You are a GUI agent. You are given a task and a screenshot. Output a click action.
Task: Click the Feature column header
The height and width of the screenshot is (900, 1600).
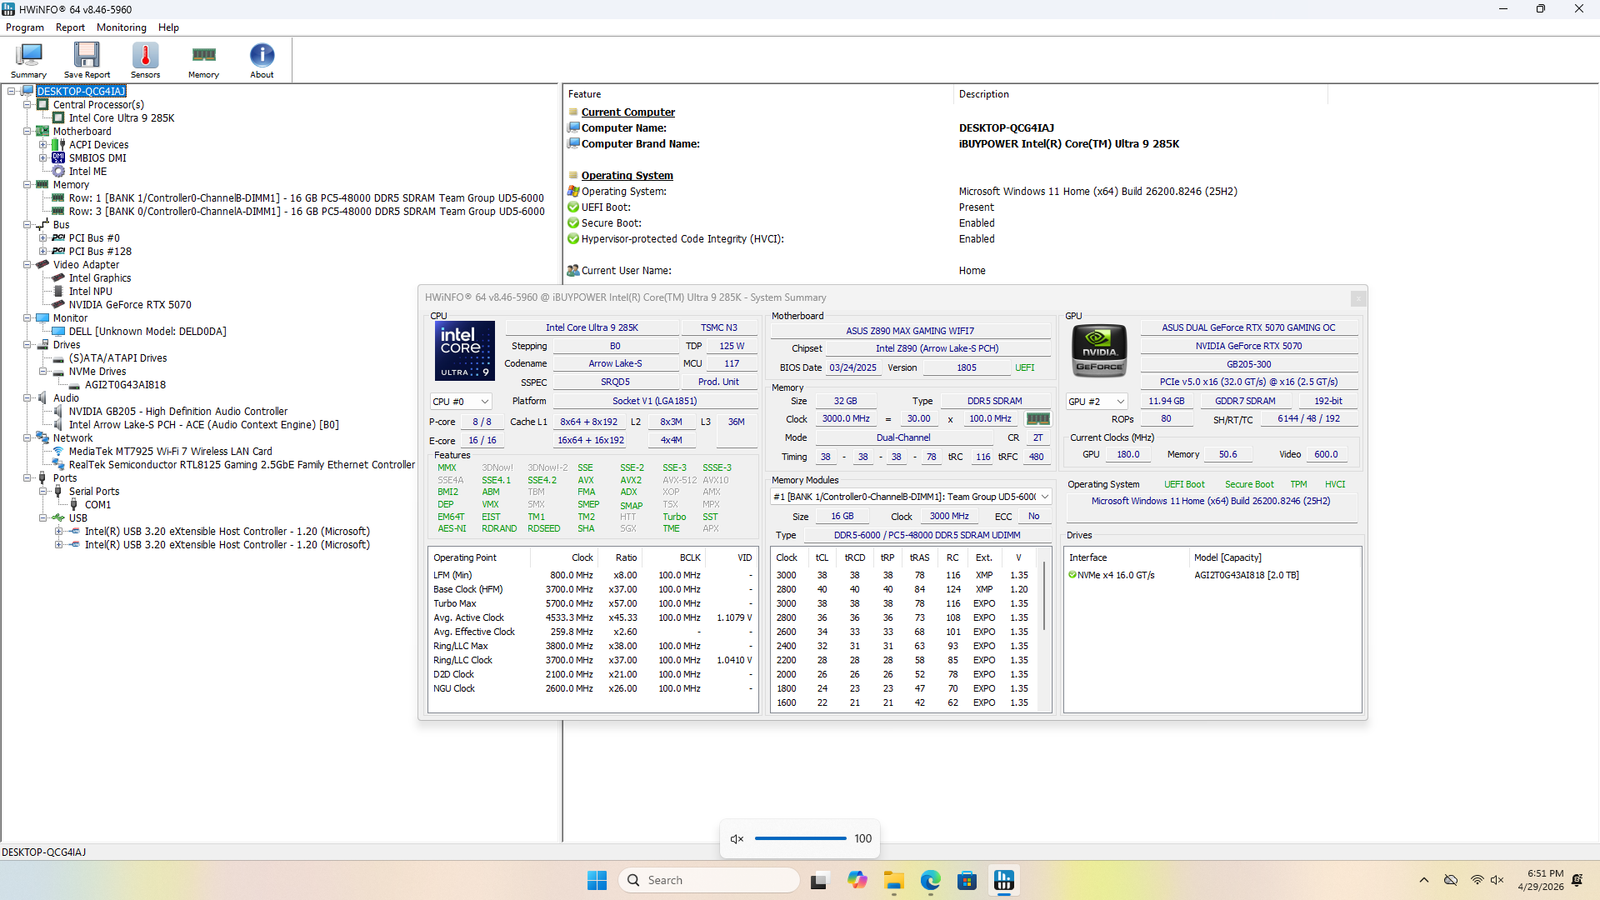coord(758,94)
